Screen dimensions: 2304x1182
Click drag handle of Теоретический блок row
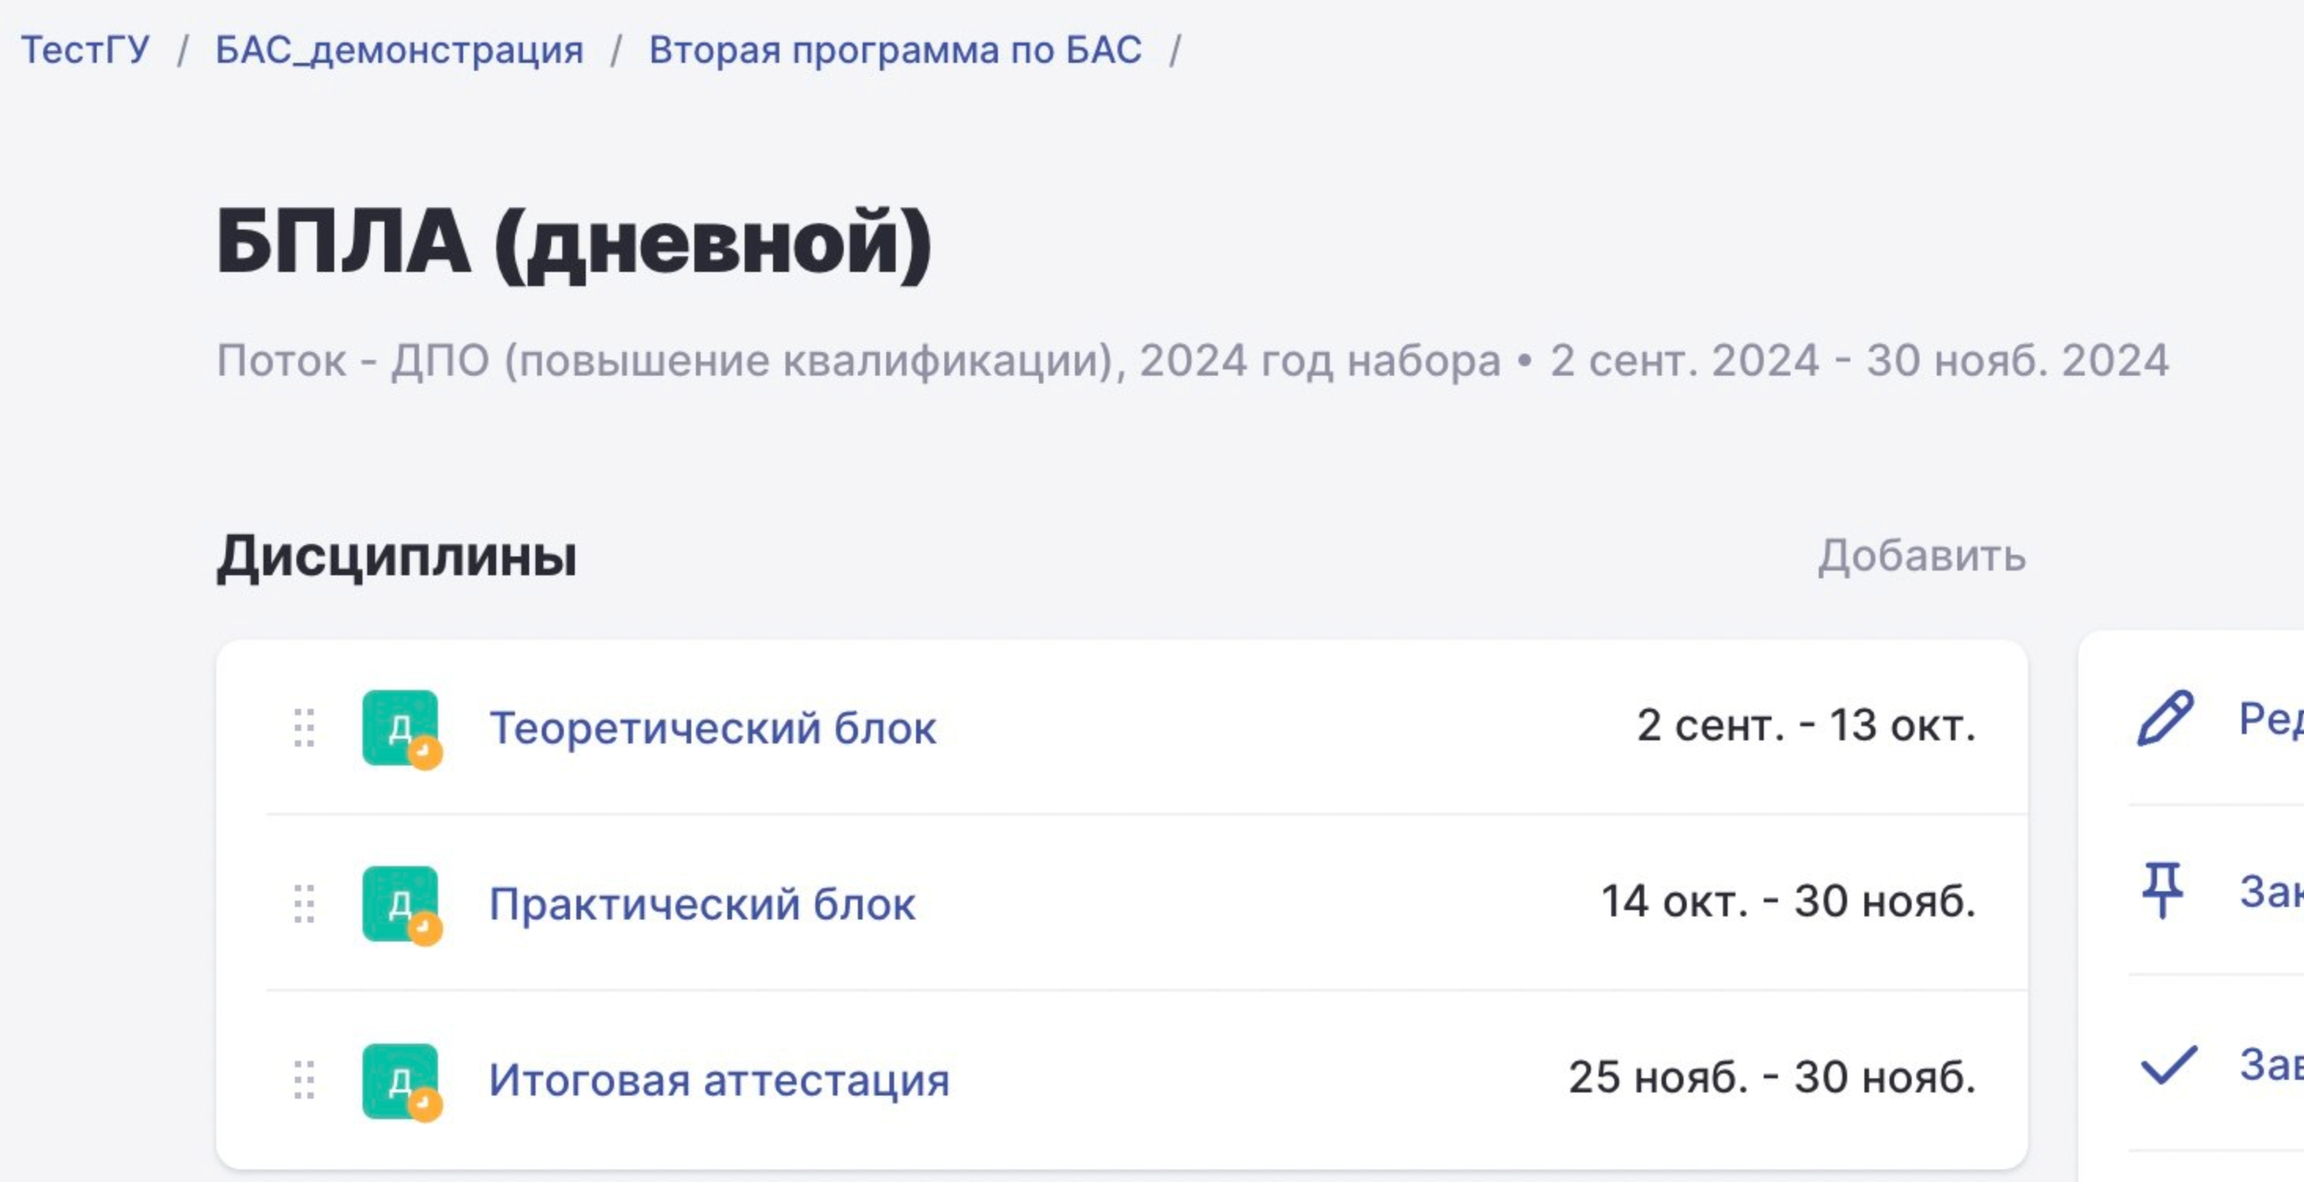tap(305, 728)
